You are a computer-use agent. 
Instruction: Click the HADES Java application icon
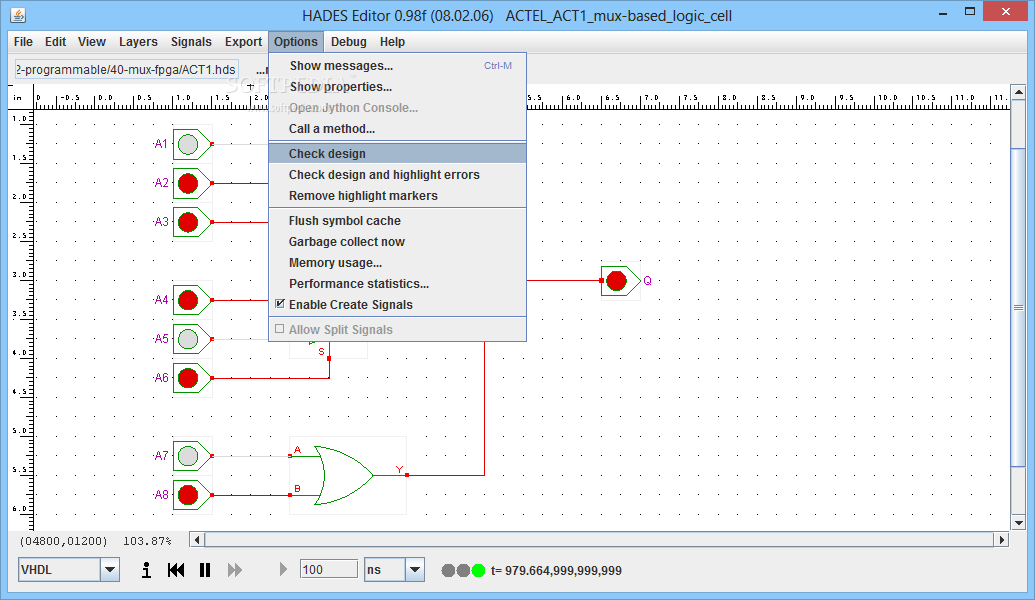click(x=18, y=15)
